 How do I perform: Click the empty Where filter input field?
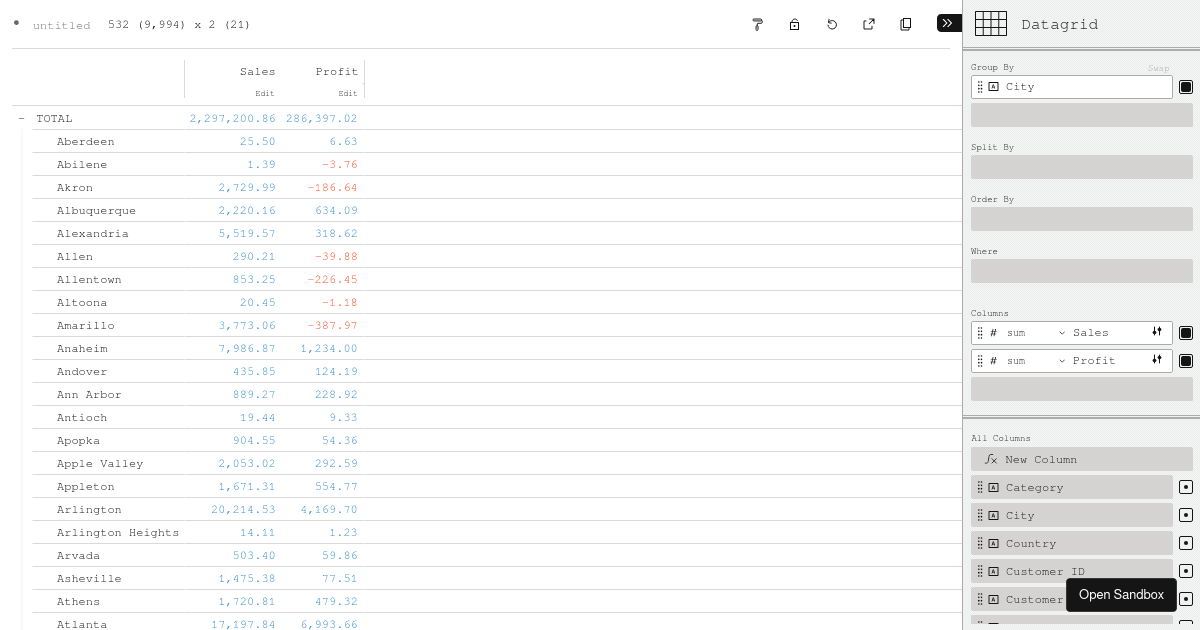coord(1081,271)
